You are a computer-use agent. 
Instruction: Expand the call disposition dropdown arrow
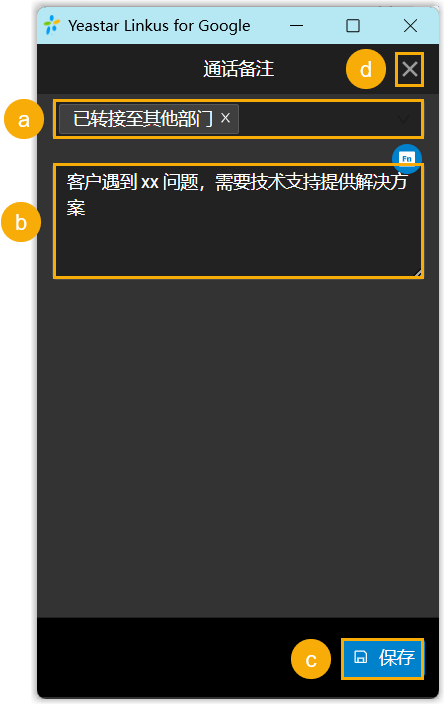pos(403,119)
